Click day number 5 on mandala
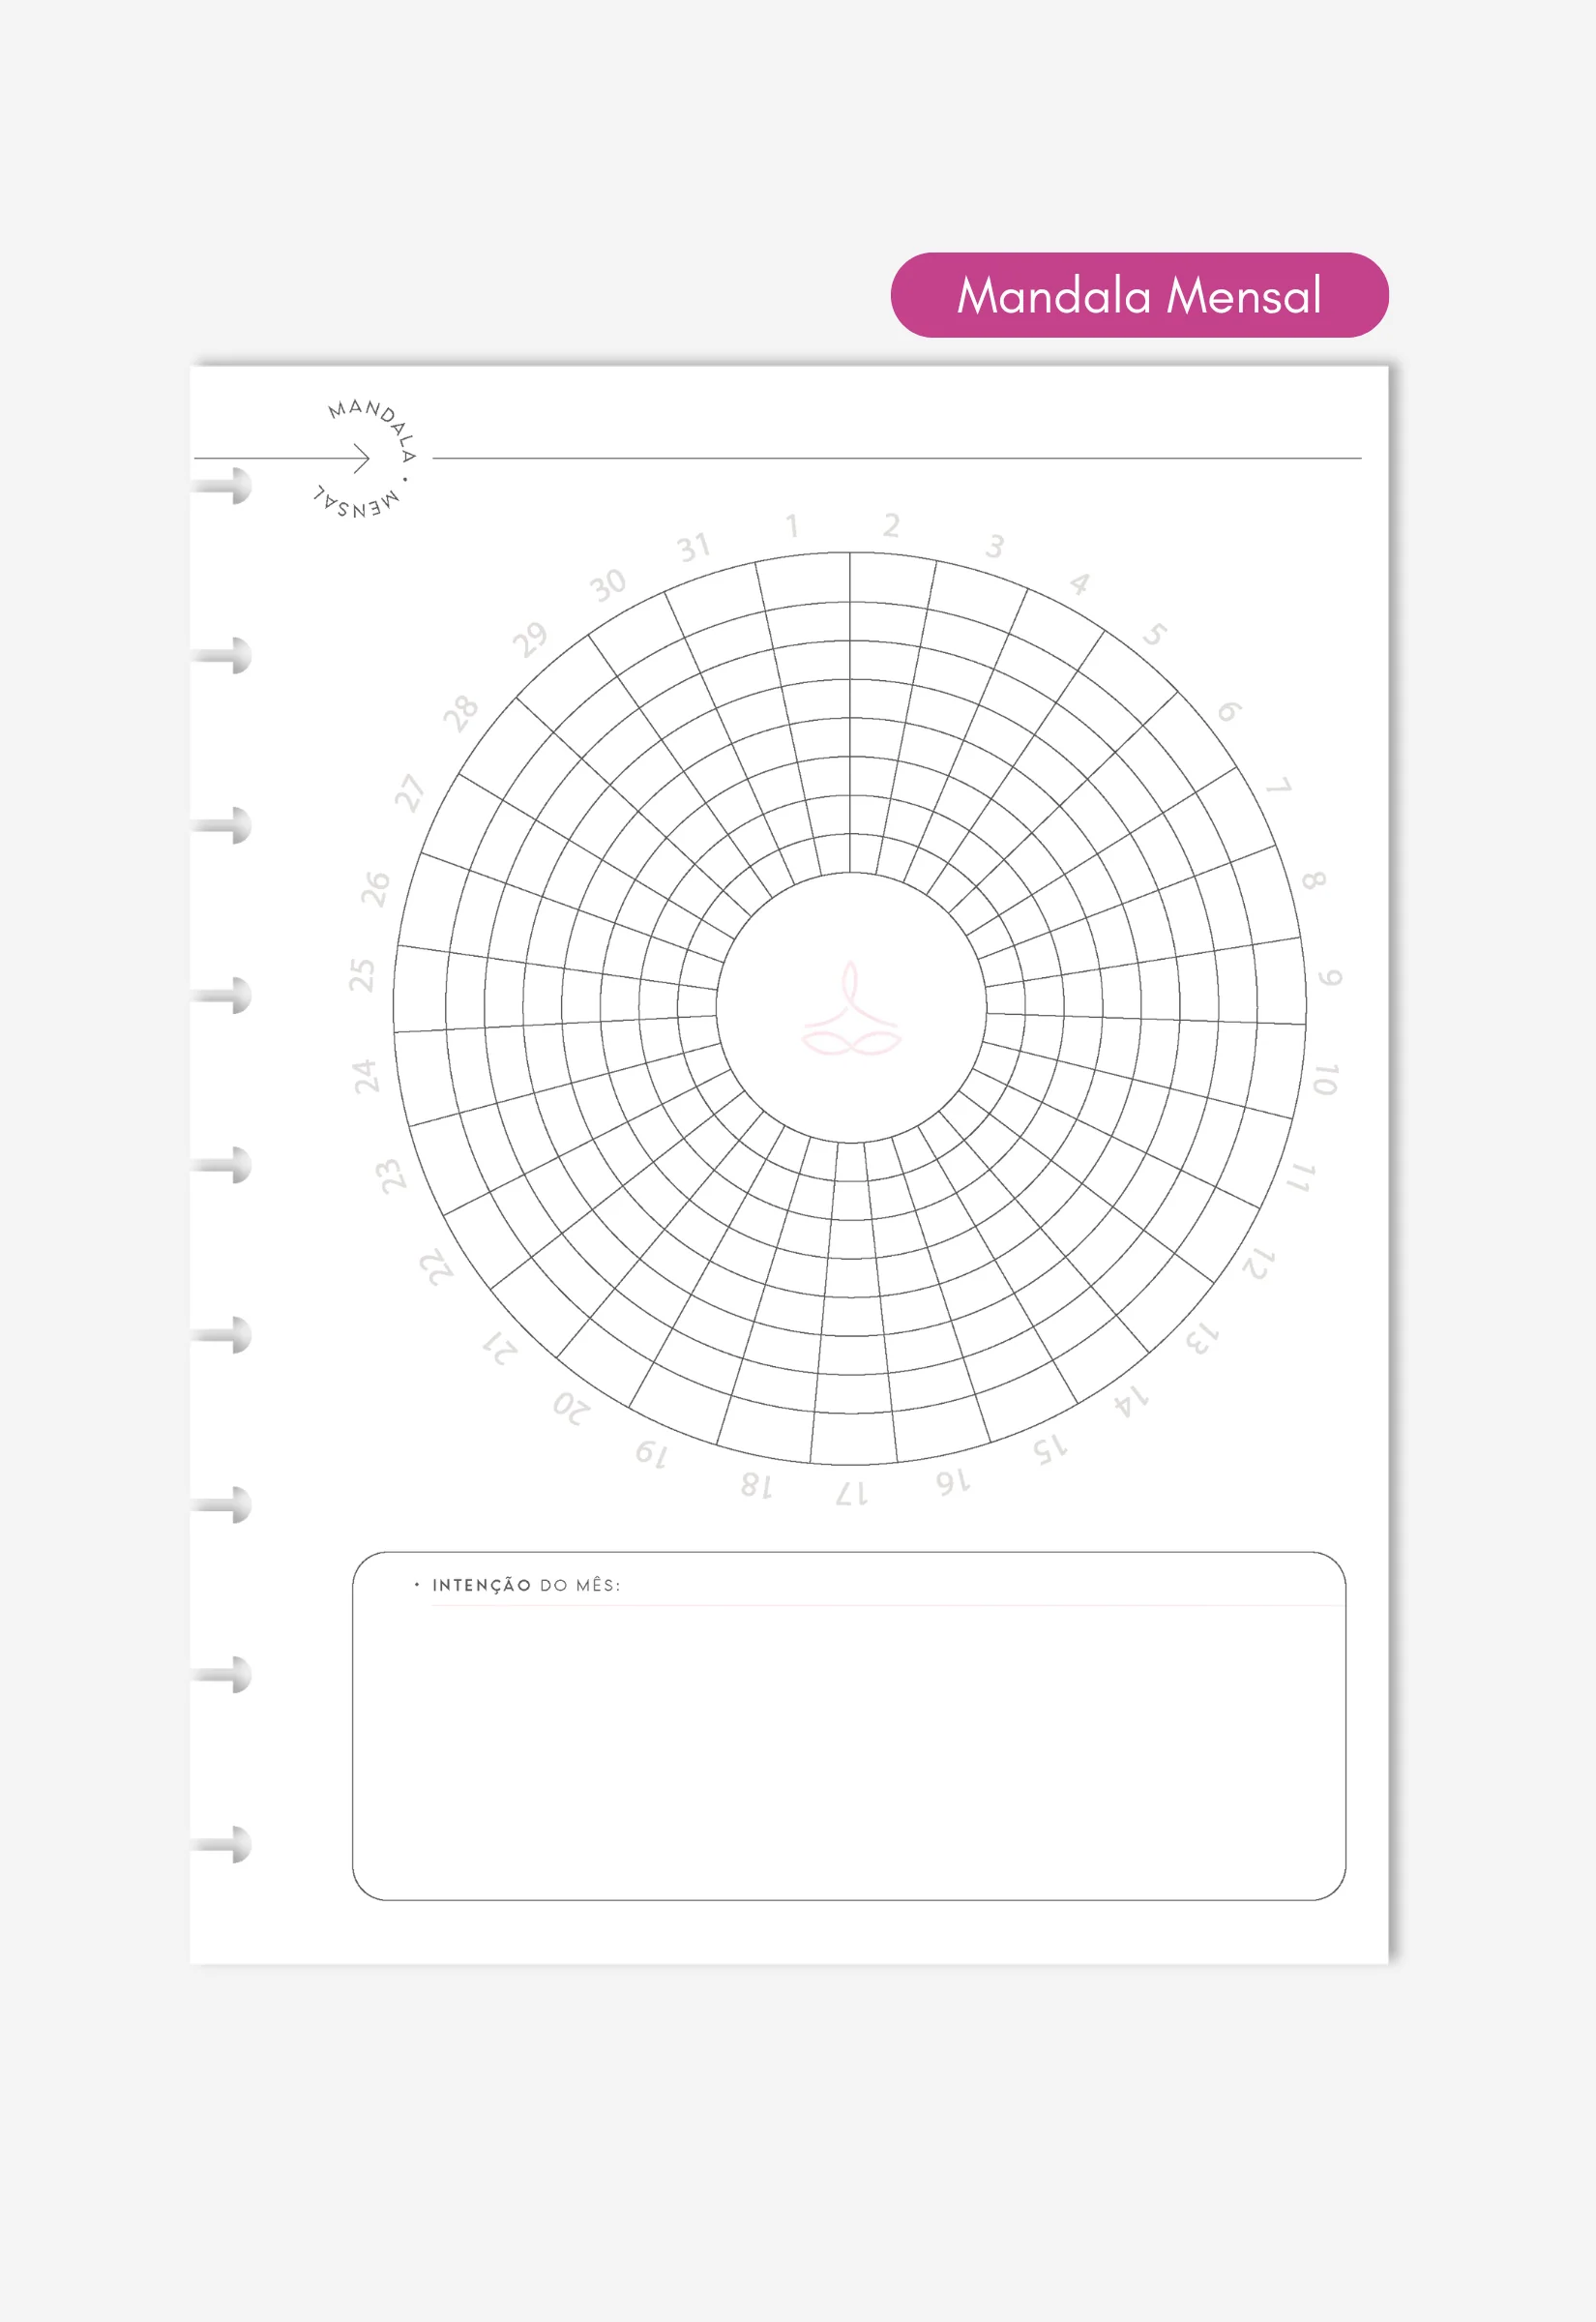The height and width of the screenshot is (2322, 1596). (x=1155, y=634)
